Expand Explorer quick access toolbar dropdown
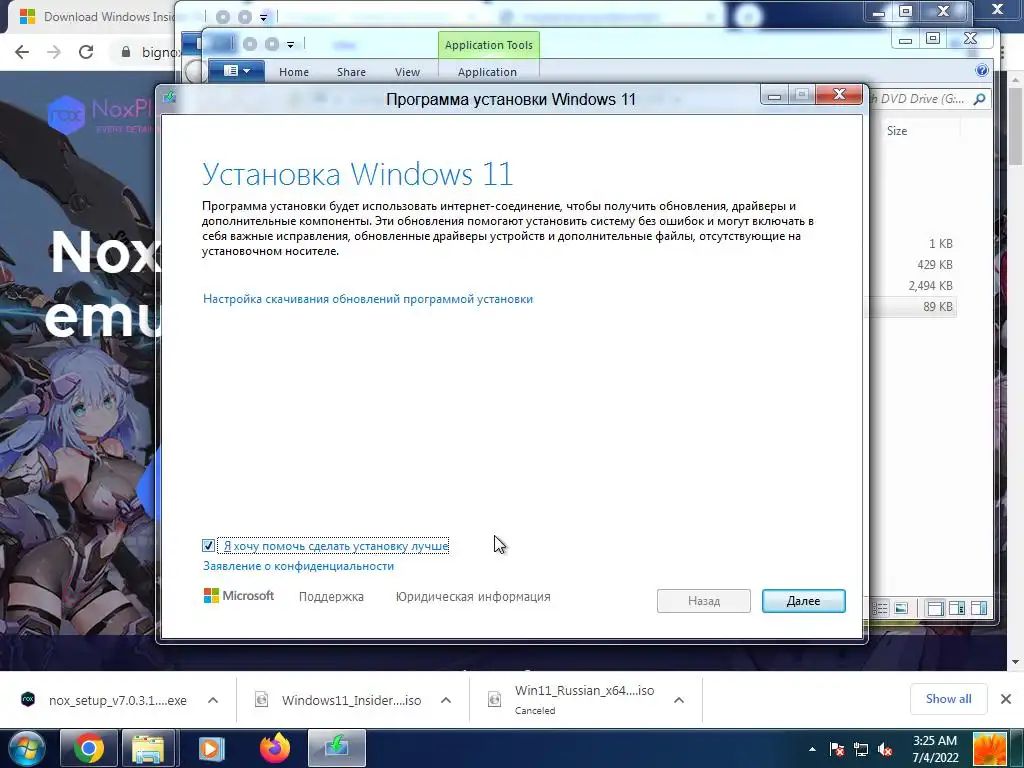This screenshot has height=768, width=1024. click(290, 44)
